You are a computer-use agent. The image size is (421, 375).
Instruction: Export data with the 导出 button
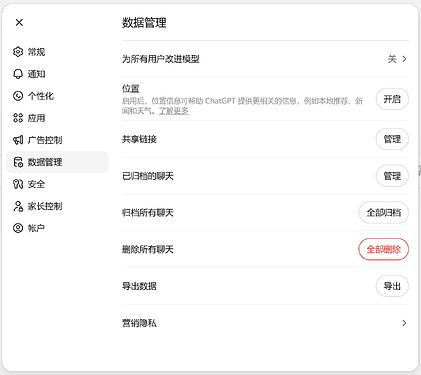392,286
